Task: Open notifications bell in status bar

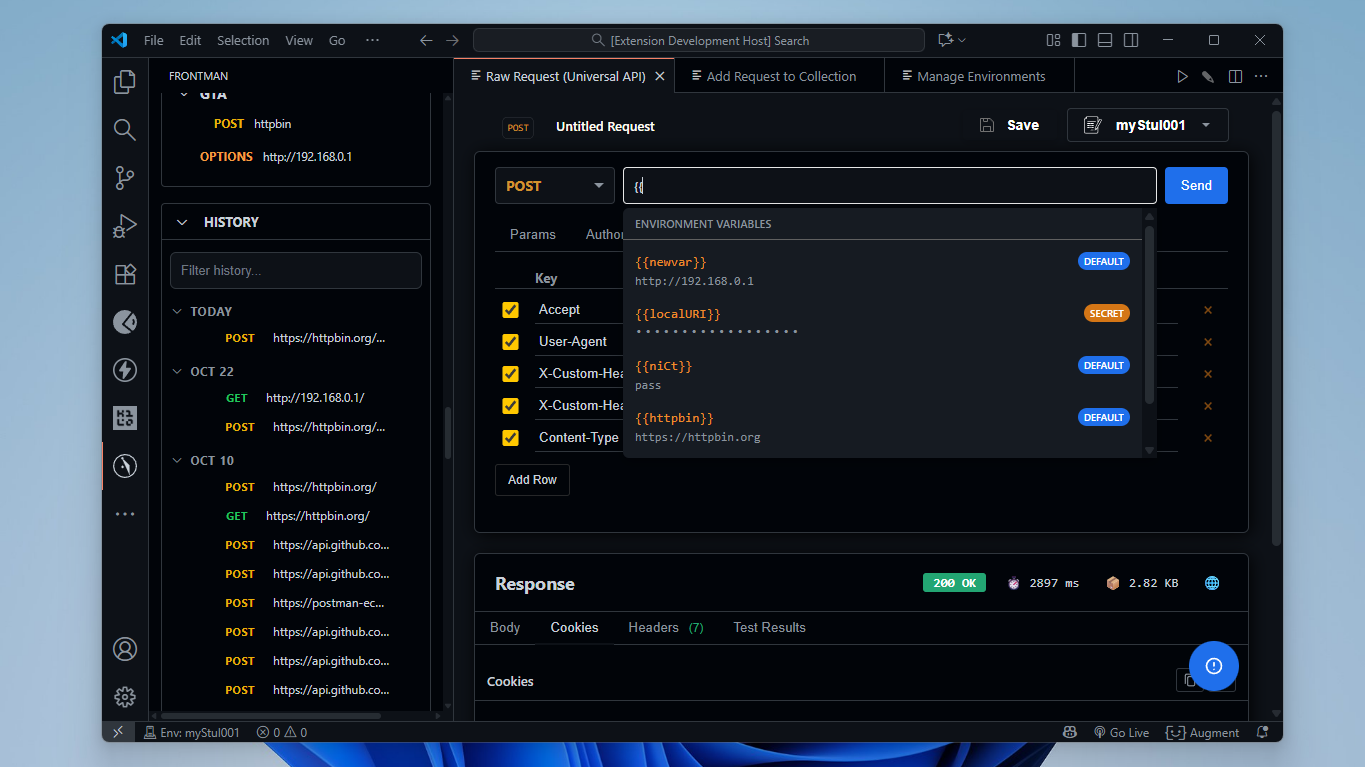Action: coord(1263,733)
